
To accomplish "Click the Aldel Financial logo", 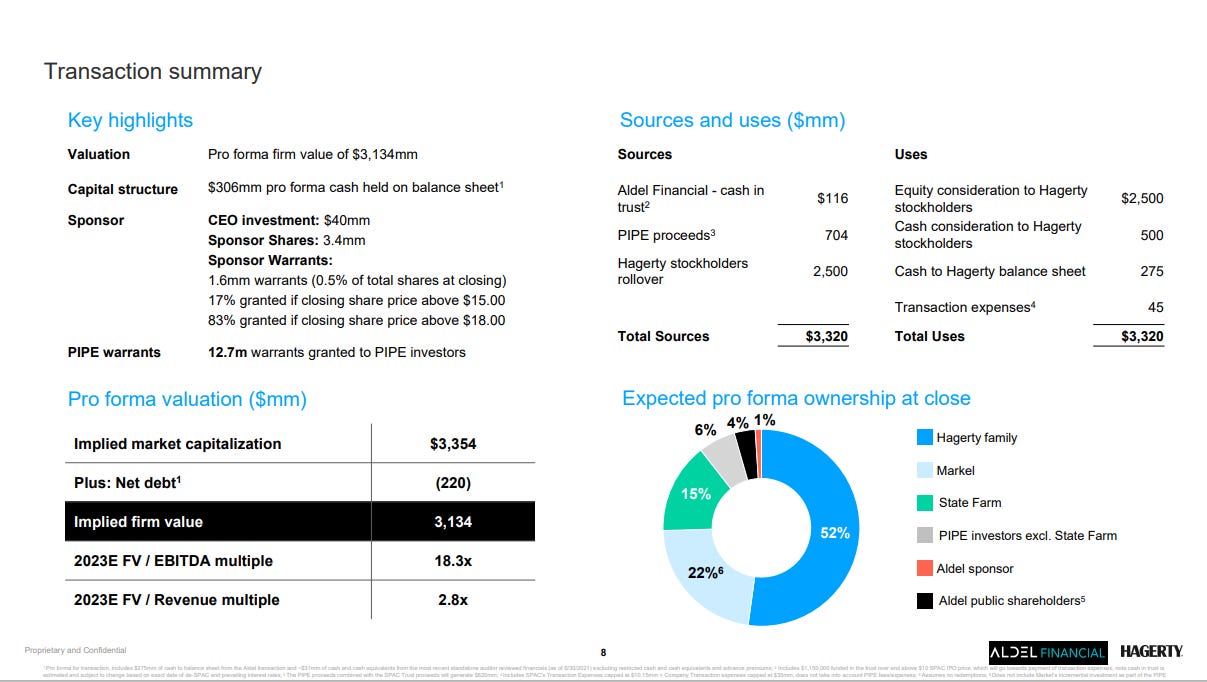I will coord(1048,652).
